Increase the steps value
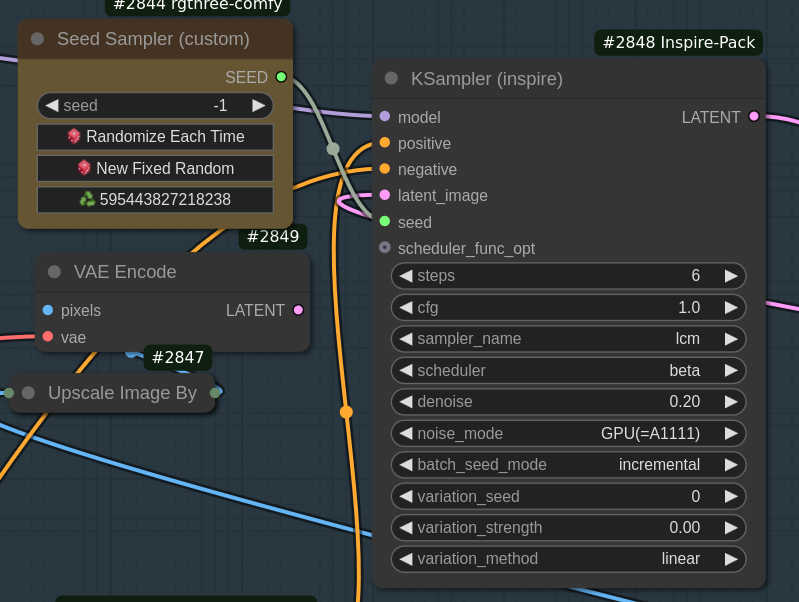799x602 pixels. (x=731, y=276)
